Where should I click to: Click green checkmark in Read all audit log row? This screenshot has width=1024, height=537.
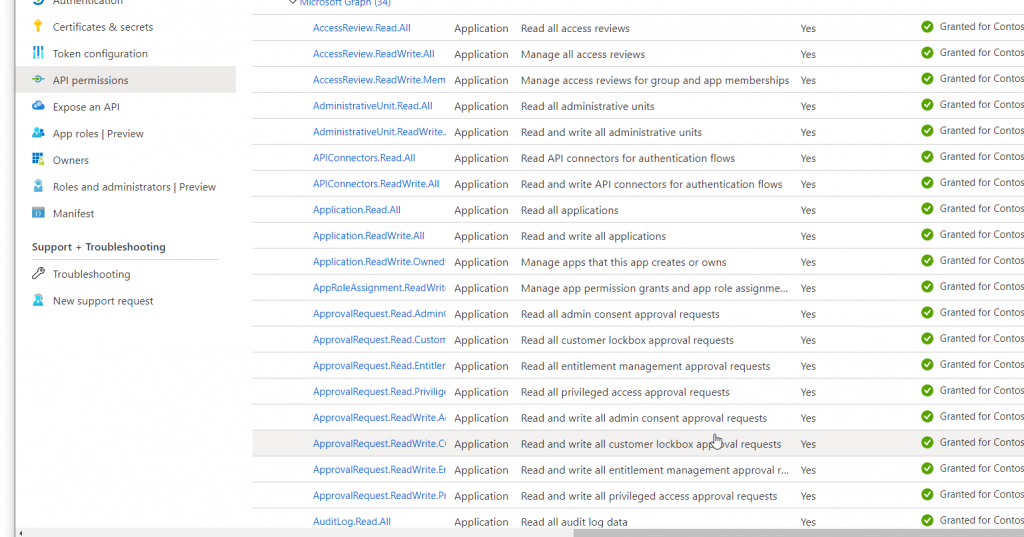click(927, 521)
